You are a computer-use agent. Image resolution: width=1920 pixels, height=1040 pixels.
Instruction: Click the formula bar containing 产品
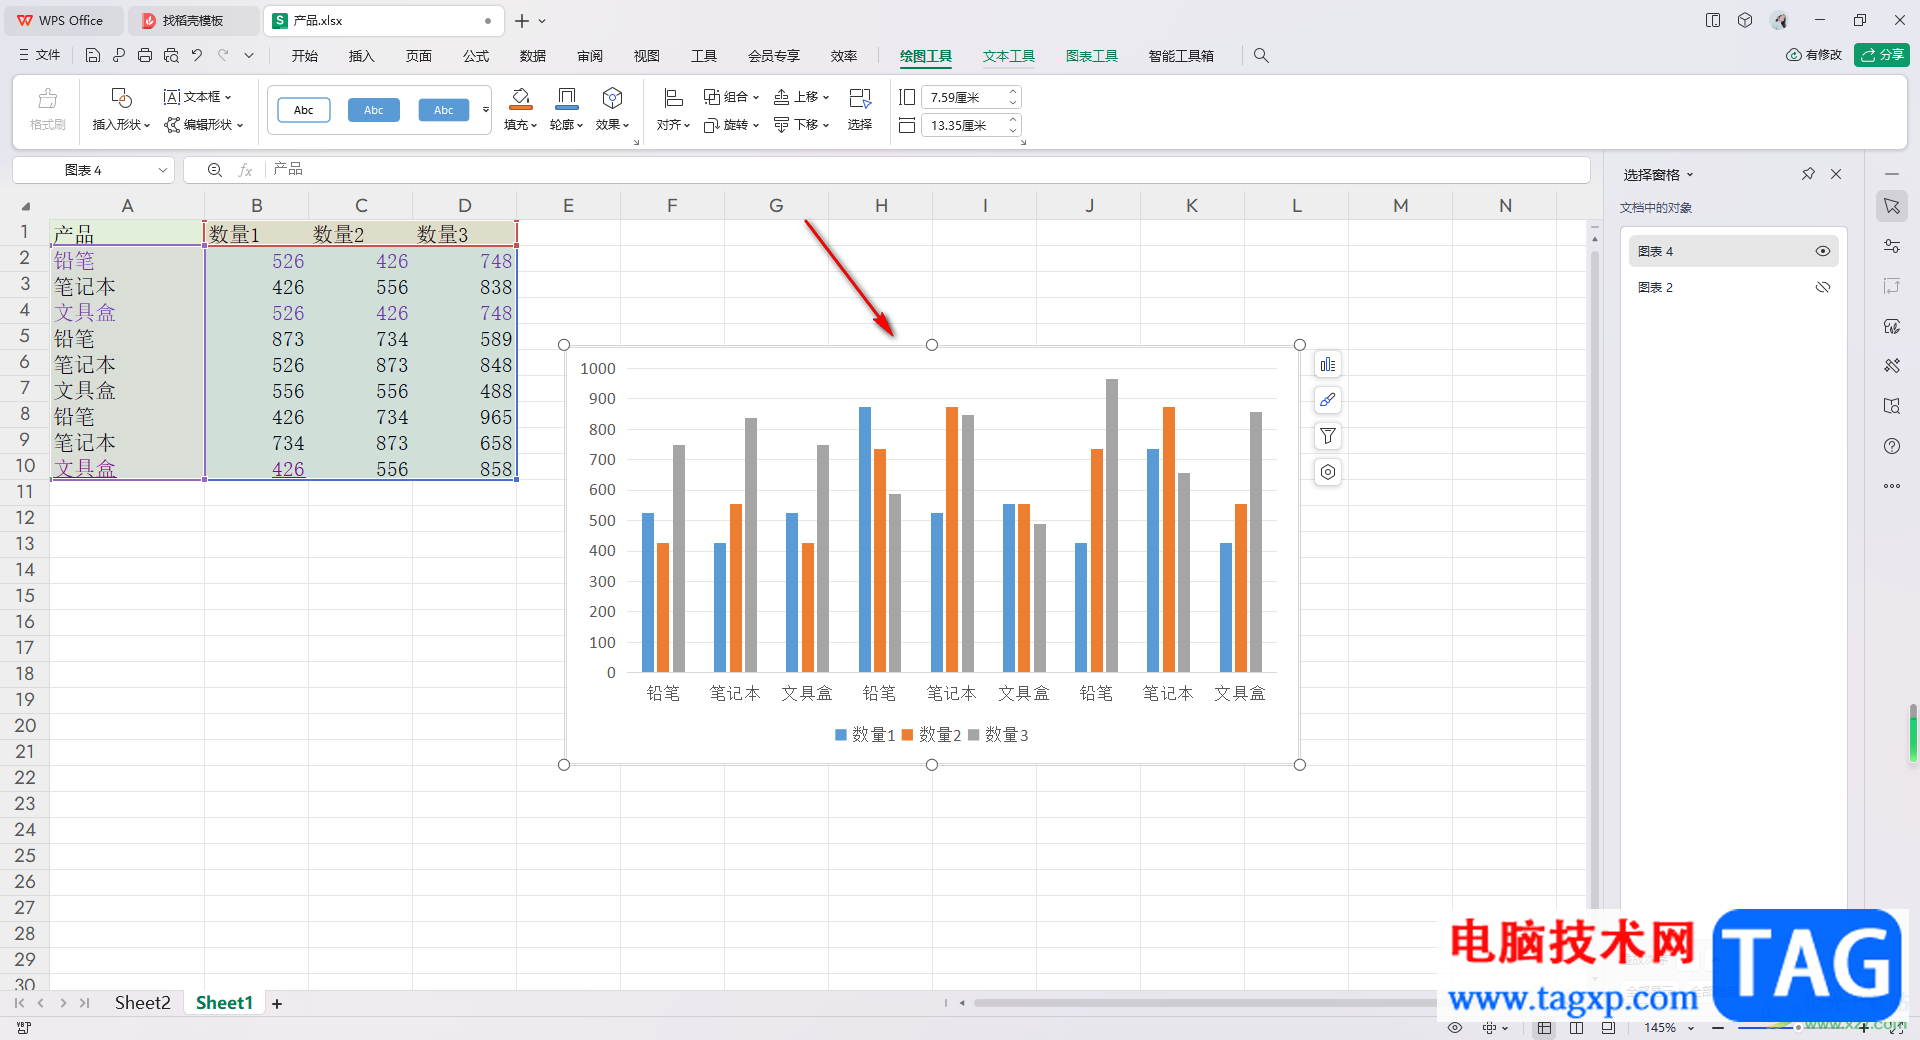point(928,170)
